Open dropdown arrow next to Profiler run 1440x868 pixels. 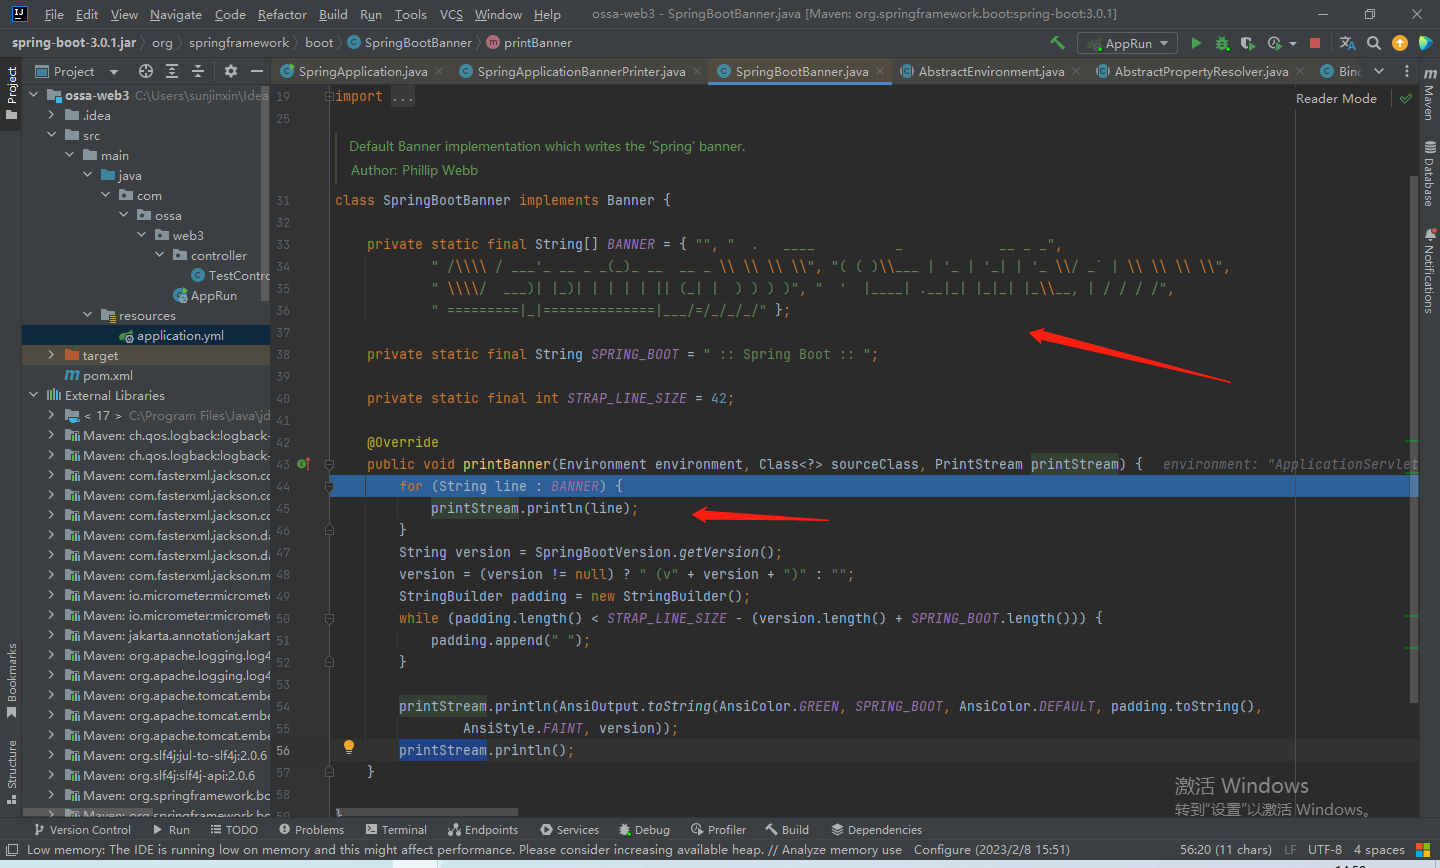point(1292,43)
